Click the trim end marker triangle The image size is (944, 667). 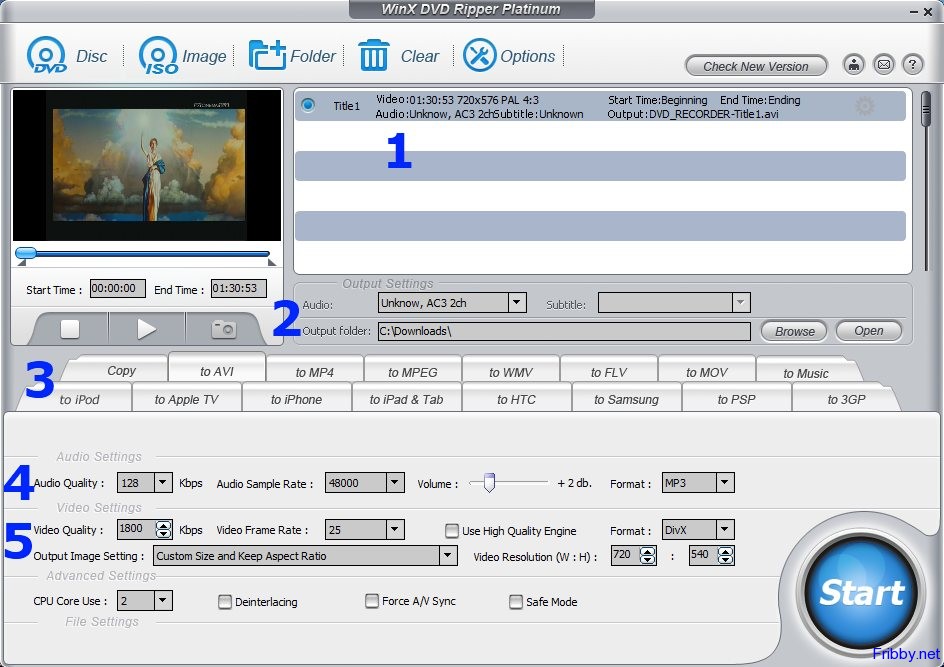[x=272, y=263]
